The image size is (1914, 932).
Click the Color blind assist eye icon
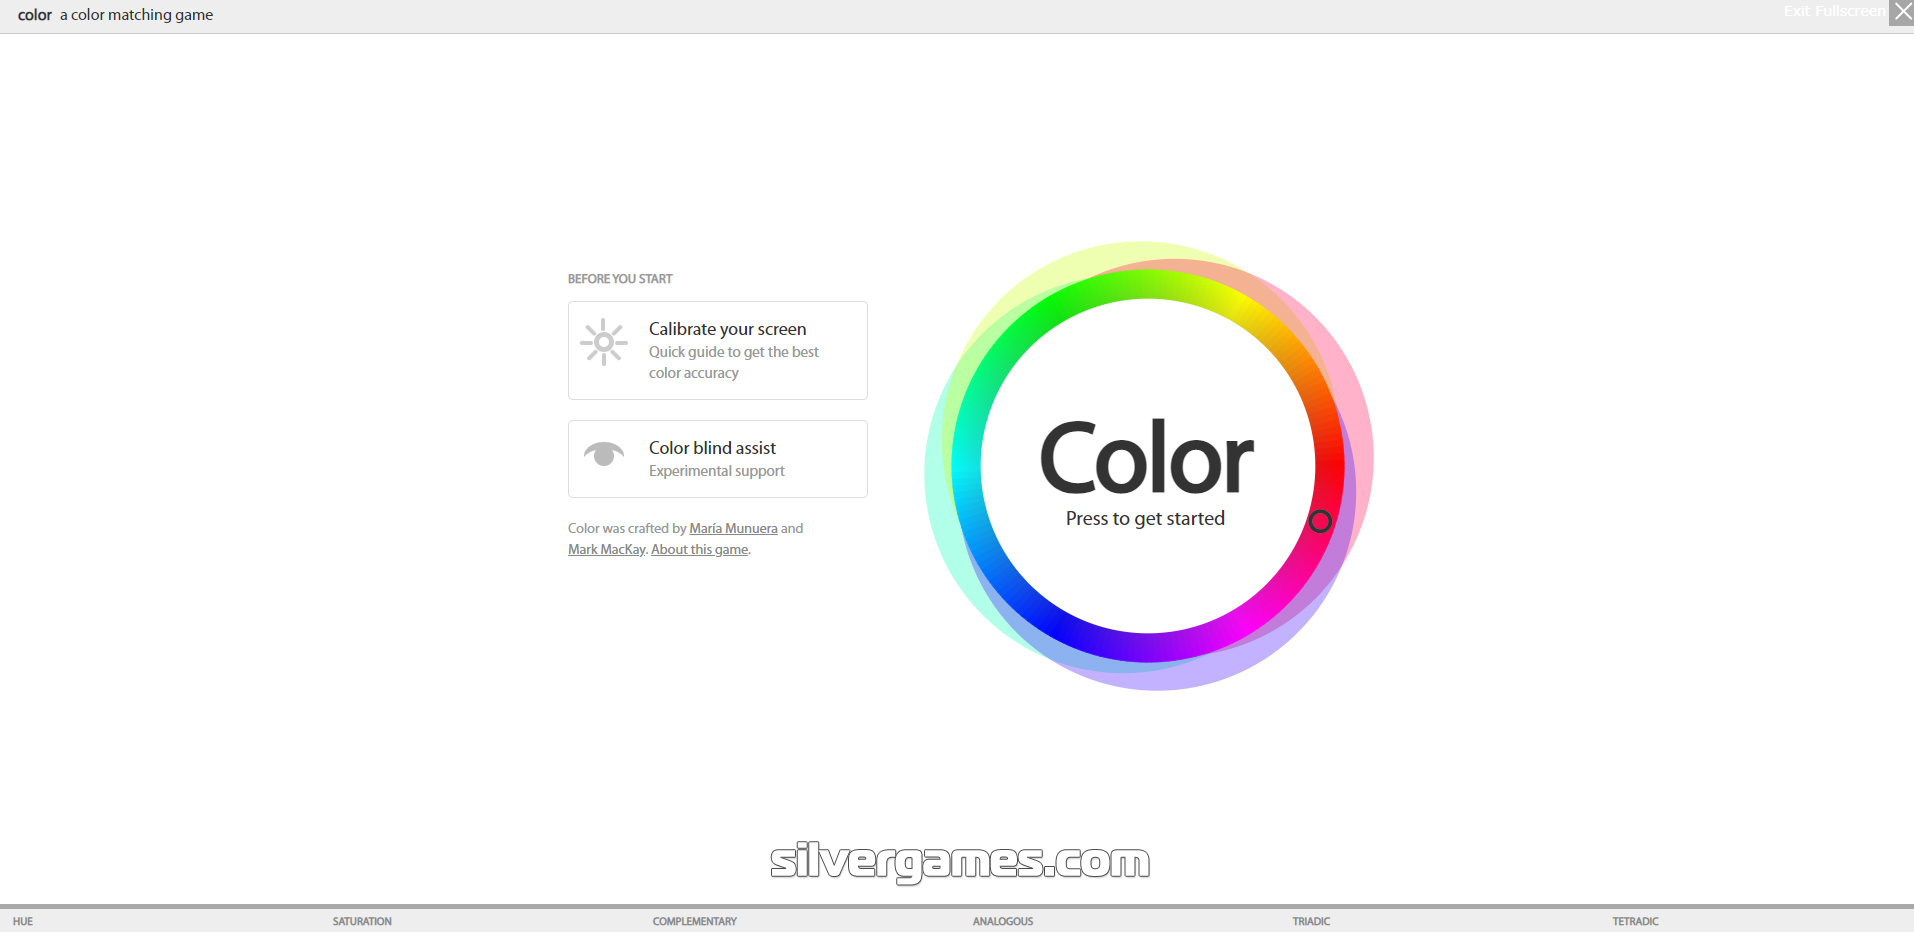click(604, 454)
